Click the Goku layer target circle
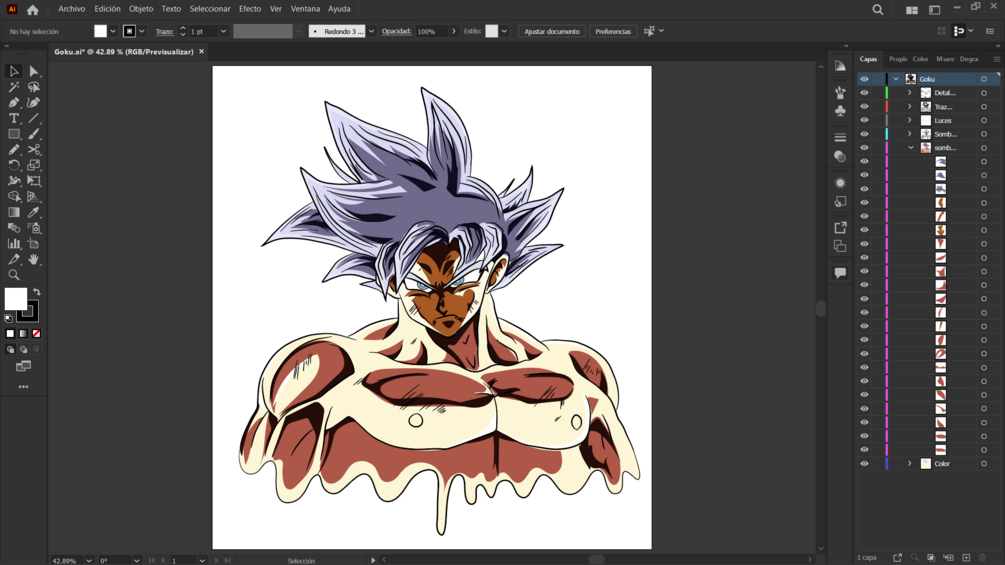The width and height of the screenshot is (1005, 565). click(x=984, y=79)
